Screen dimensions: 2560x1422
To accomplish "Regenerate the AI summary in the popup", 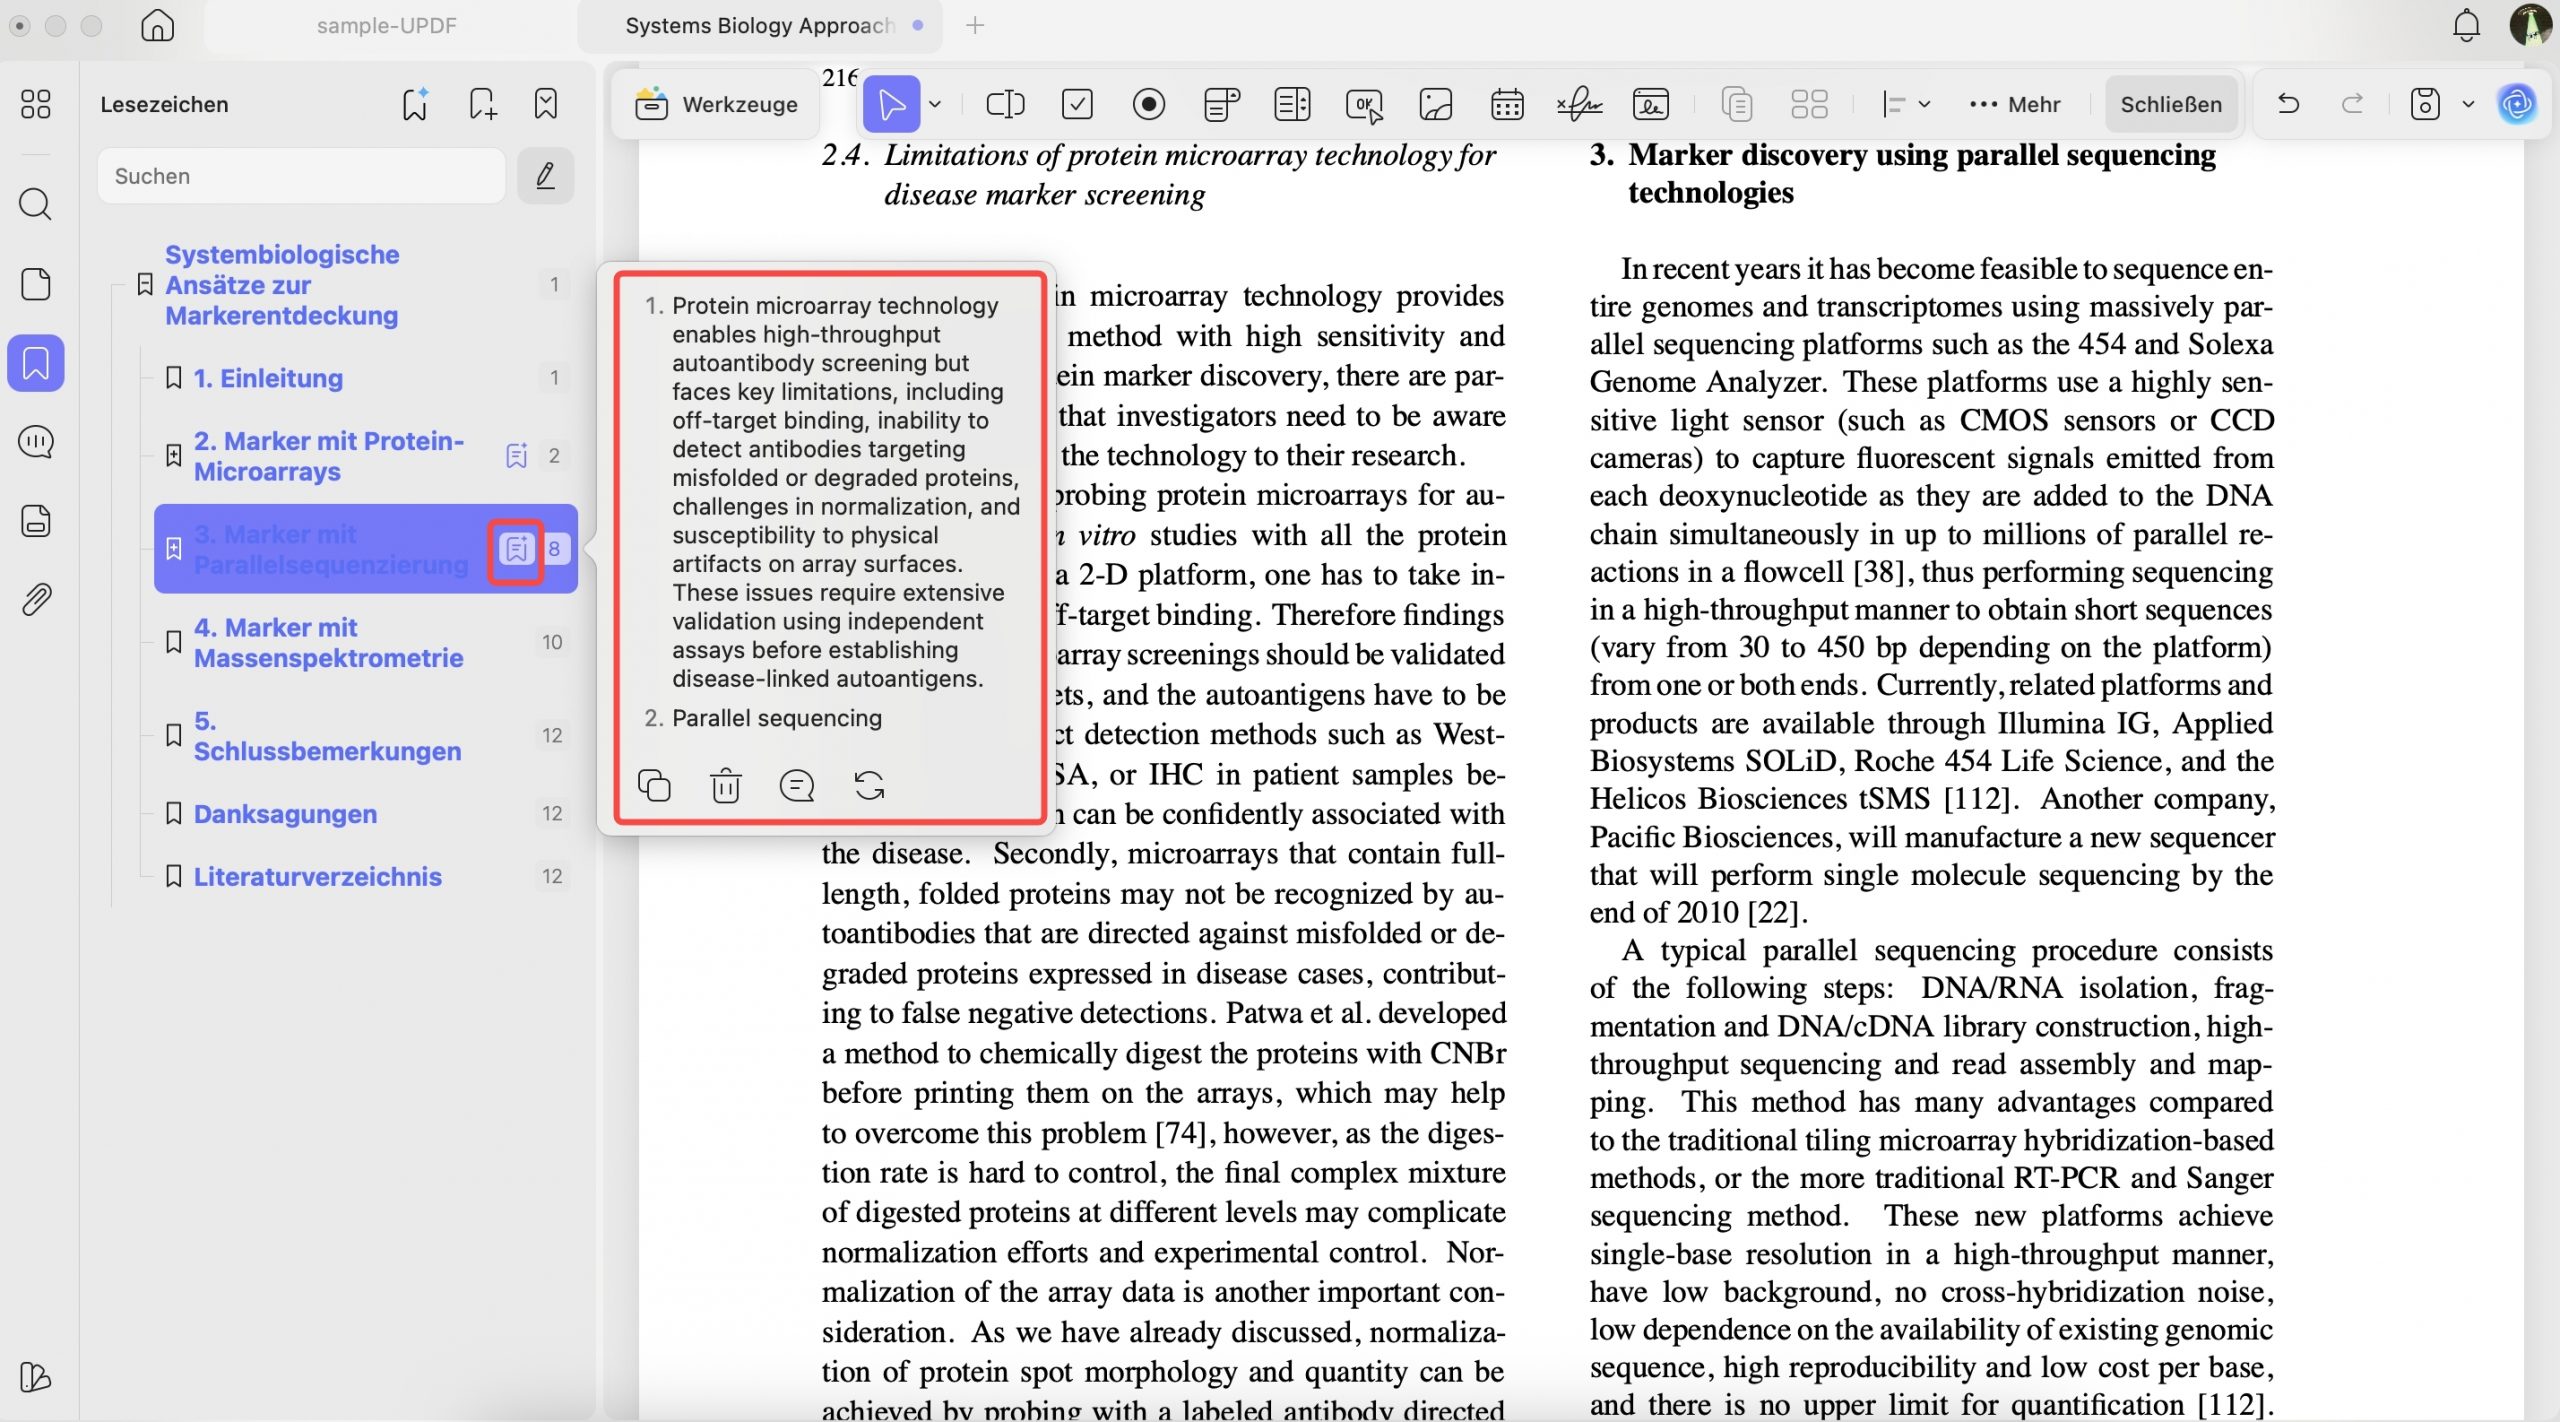I will 869,786.
